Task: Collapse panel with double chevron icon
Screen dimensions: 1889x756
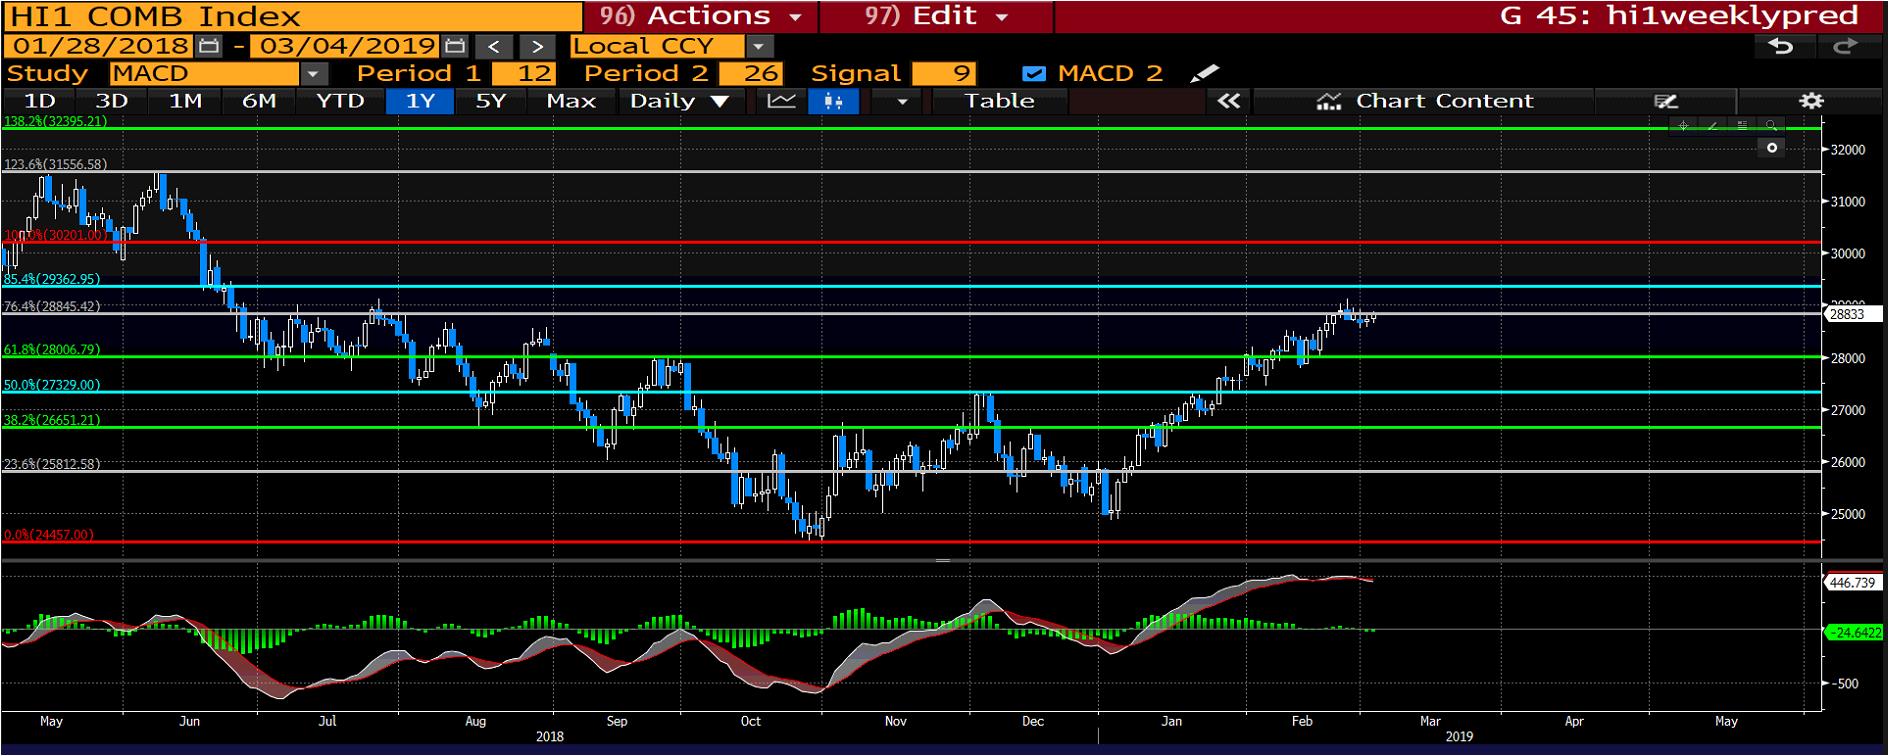Action: pyautogui.click(x=1228, y=101)
